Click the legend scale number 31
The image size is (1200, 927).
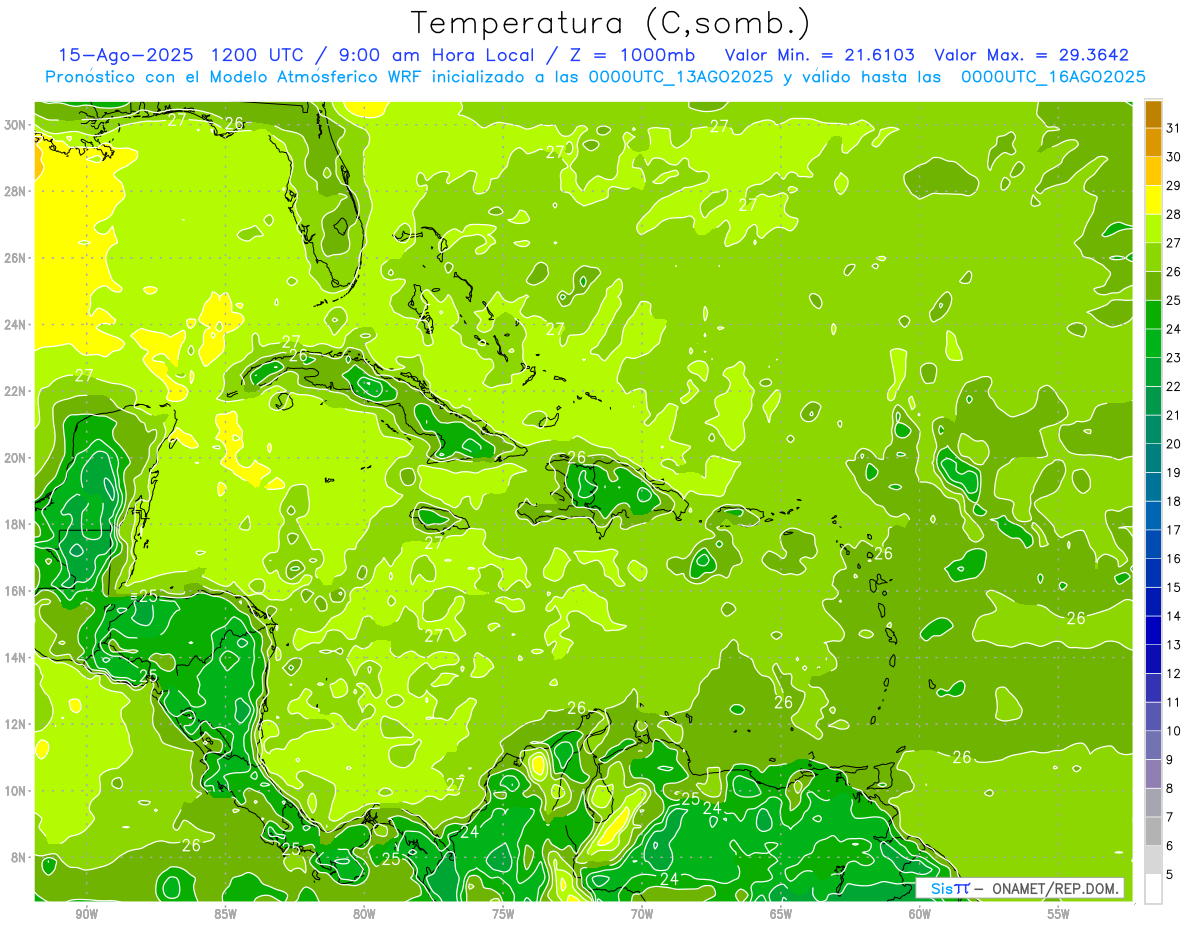tap(1174, 128)
